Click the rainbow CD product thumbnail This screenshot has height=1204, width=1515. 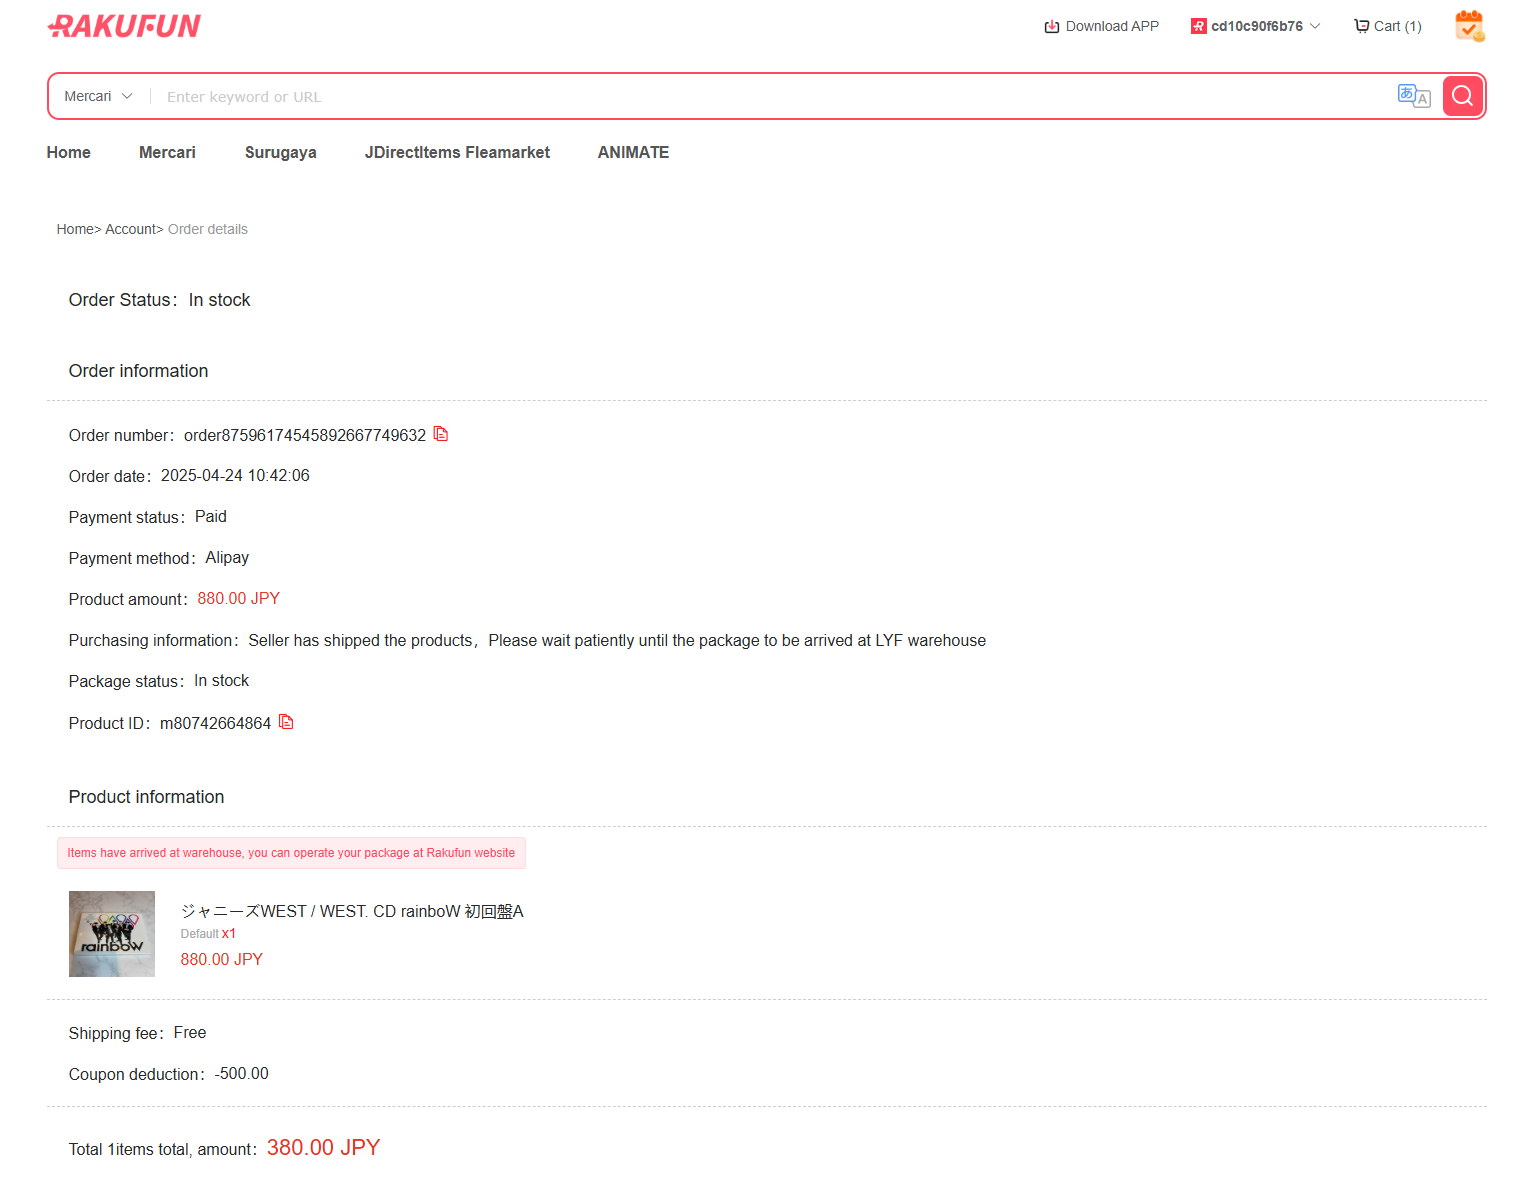click(112, 934)
